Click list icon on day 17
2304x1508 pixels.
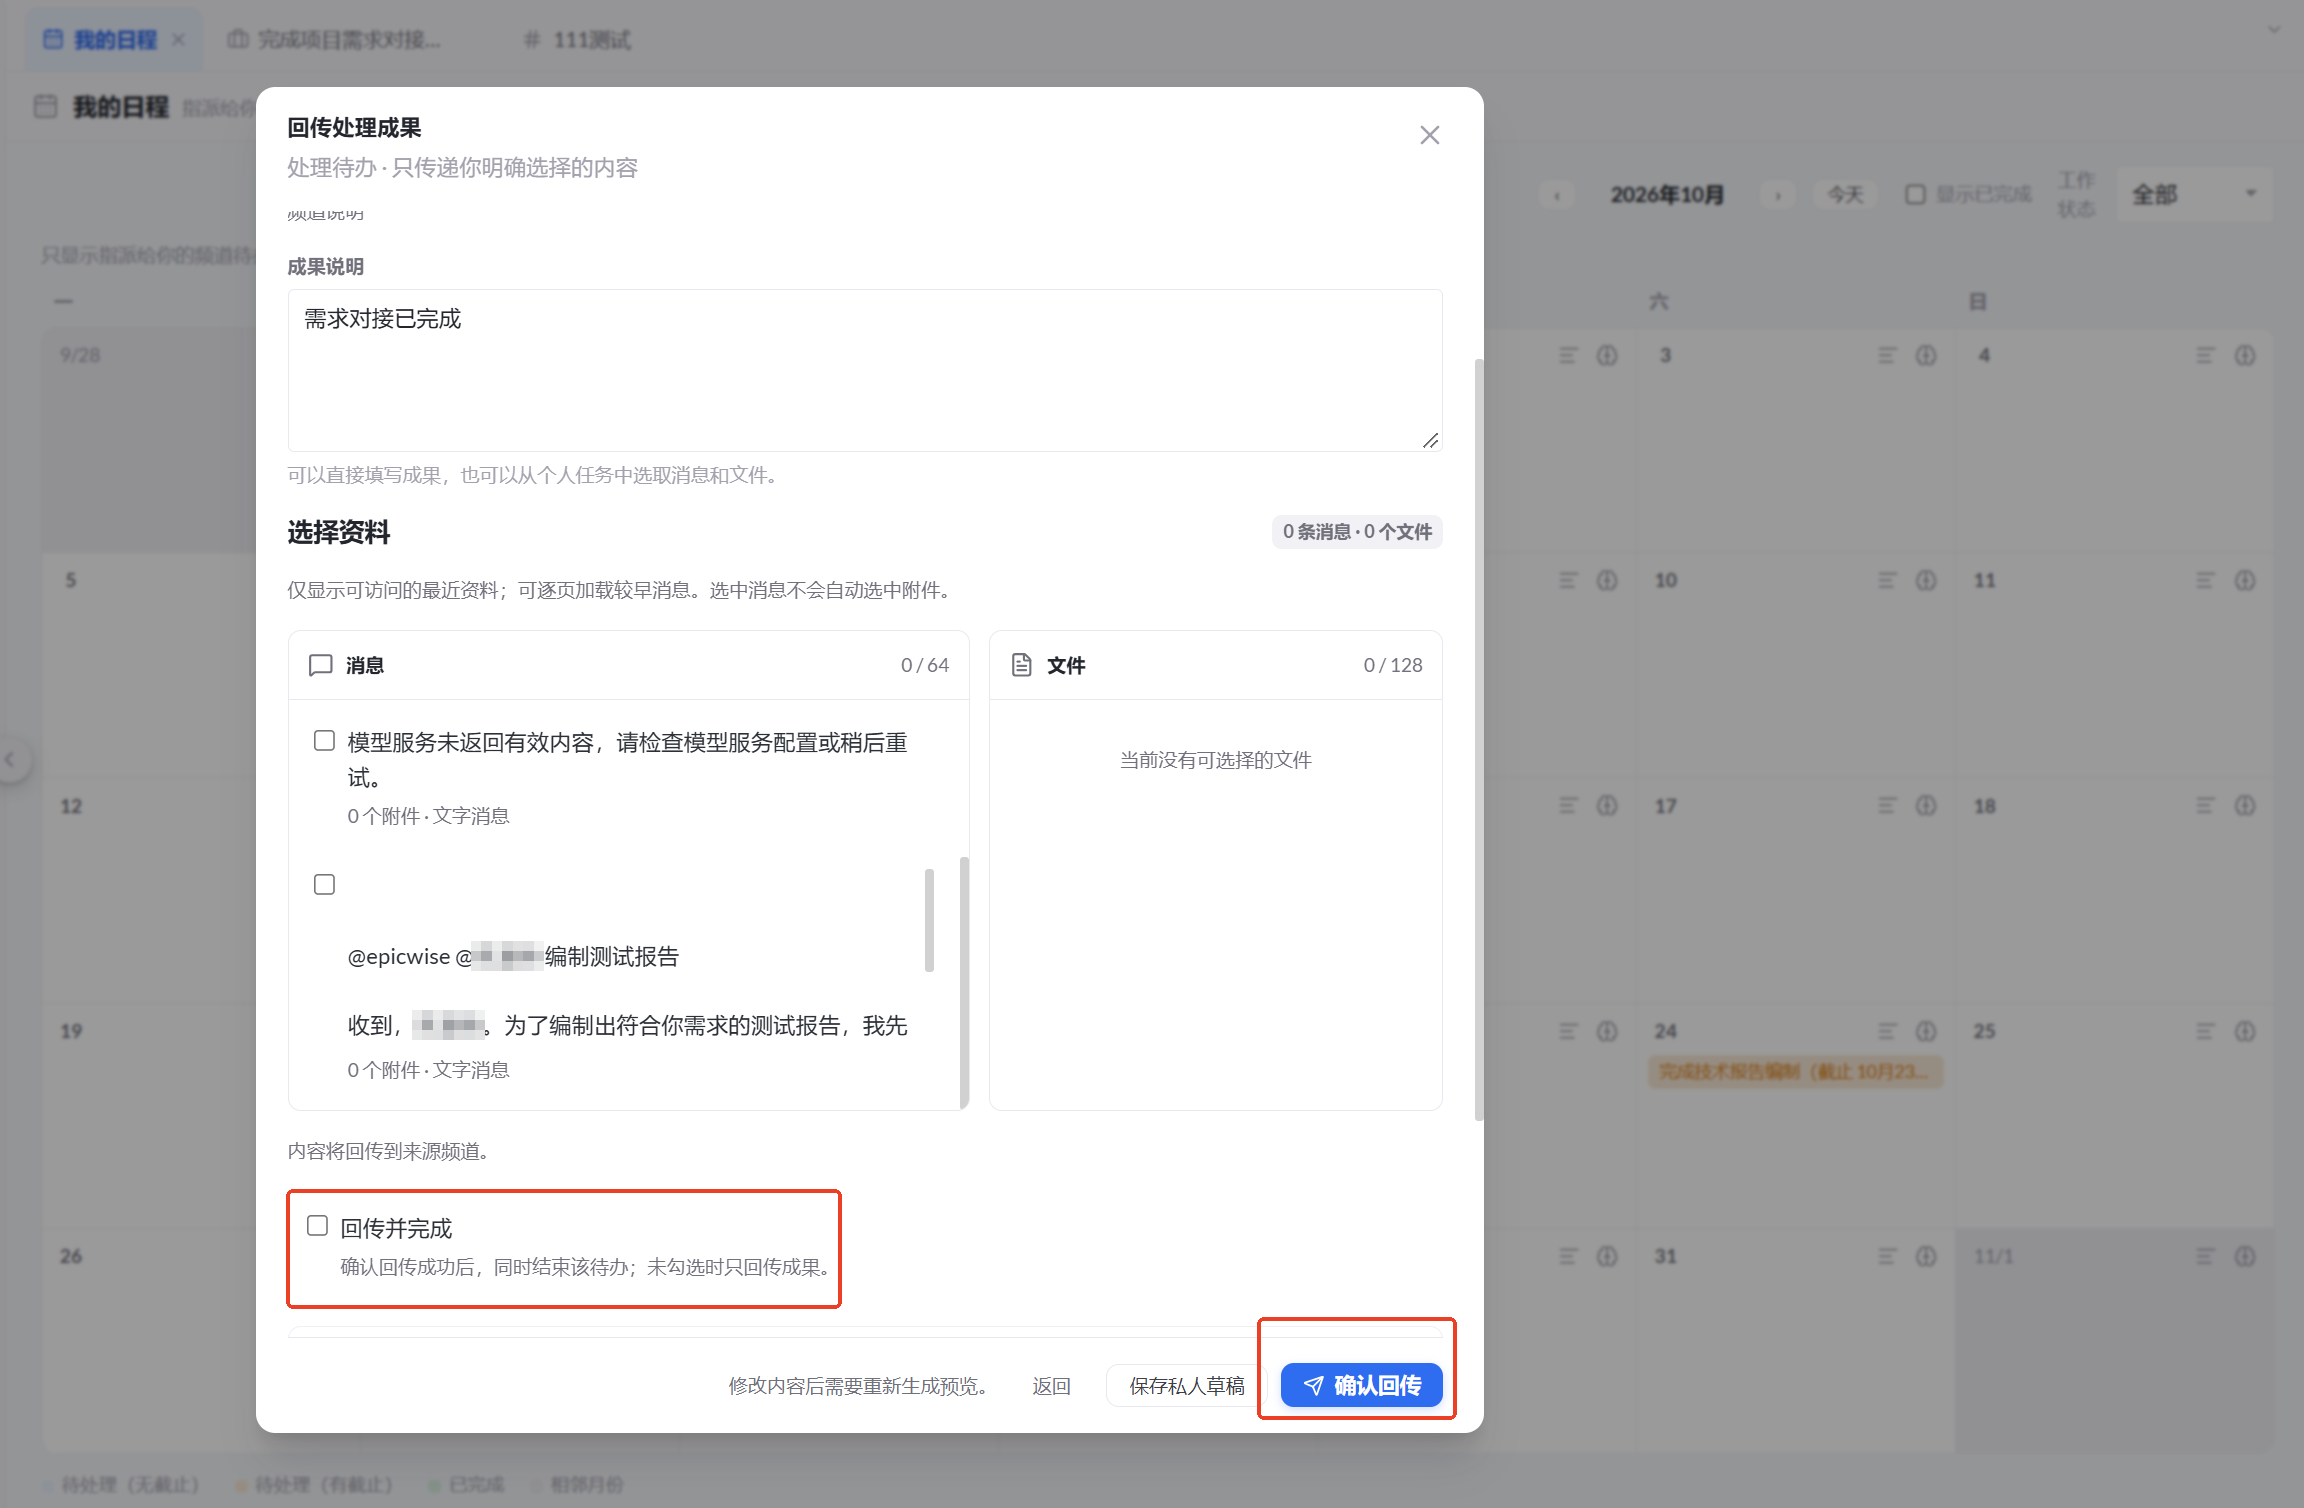click(1887, 805)
